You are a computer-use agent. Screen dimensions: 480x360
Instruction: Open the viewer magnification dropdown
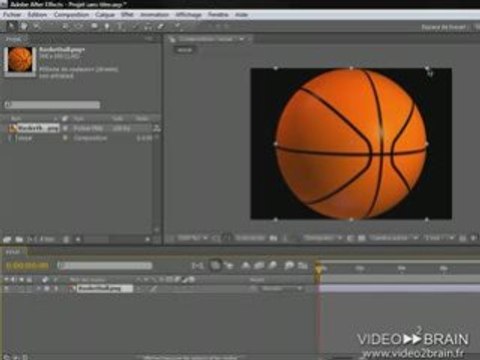(192, 238)
